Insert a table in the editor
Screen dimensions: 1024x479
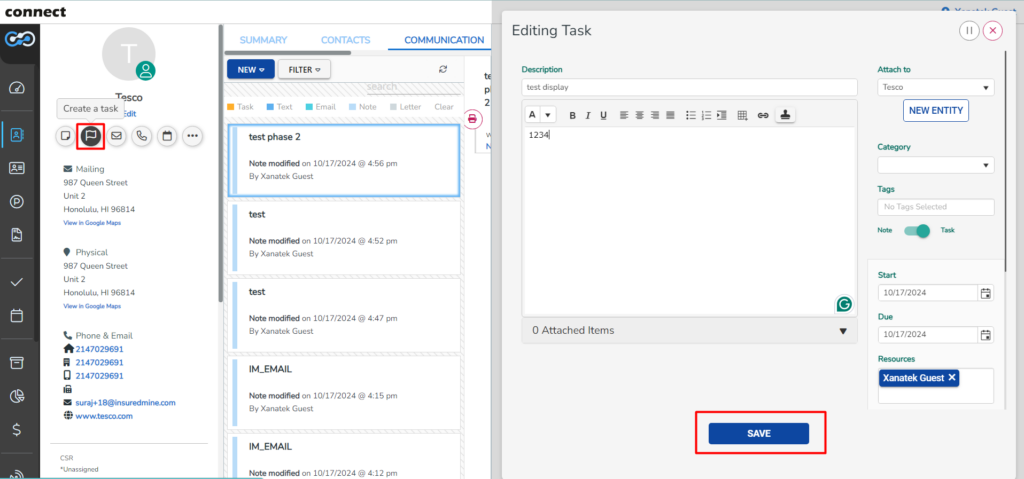point(742,116)
